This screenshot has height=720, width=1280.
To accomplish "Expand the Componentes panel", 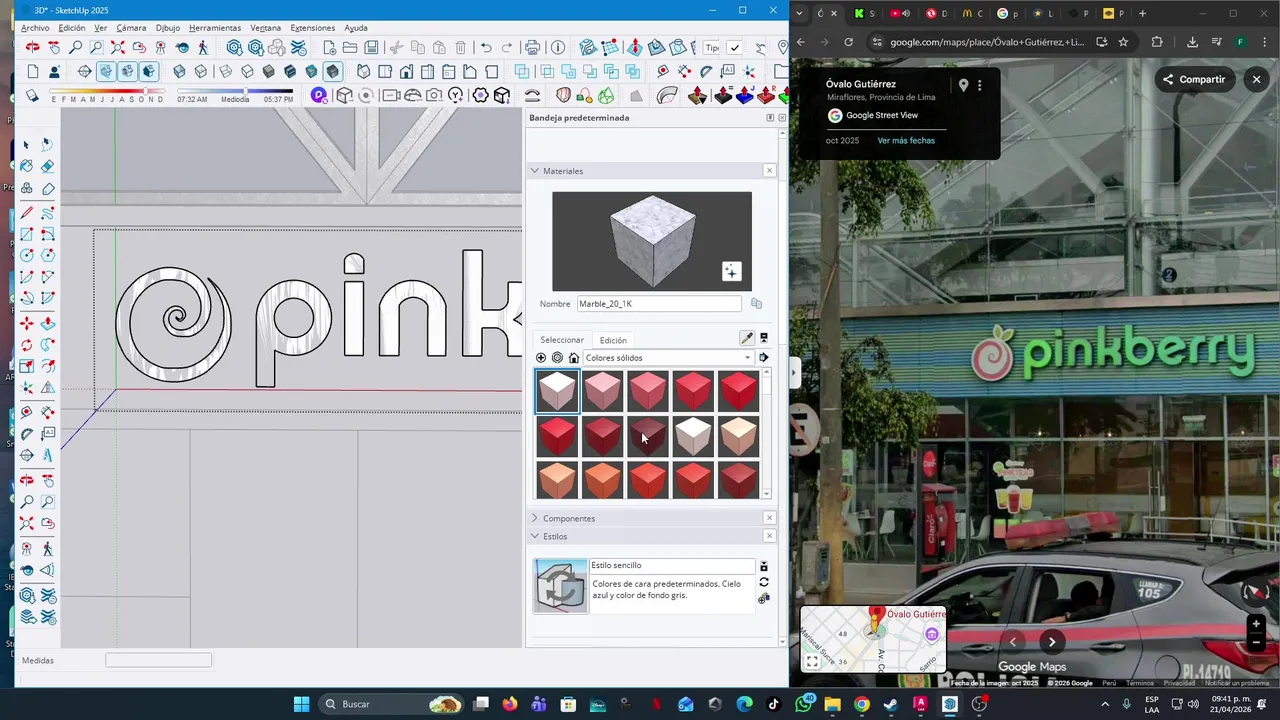I will 535,518.
